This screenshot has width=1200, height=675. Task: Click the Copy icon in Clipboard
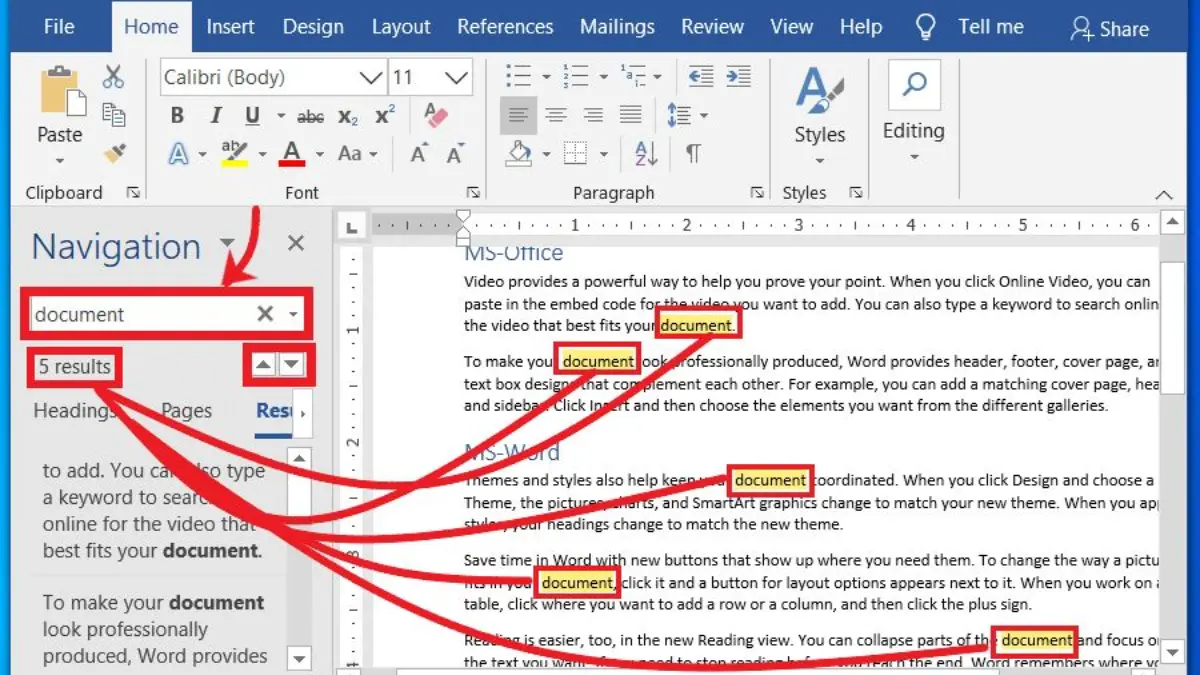click(x=114, y=115)
